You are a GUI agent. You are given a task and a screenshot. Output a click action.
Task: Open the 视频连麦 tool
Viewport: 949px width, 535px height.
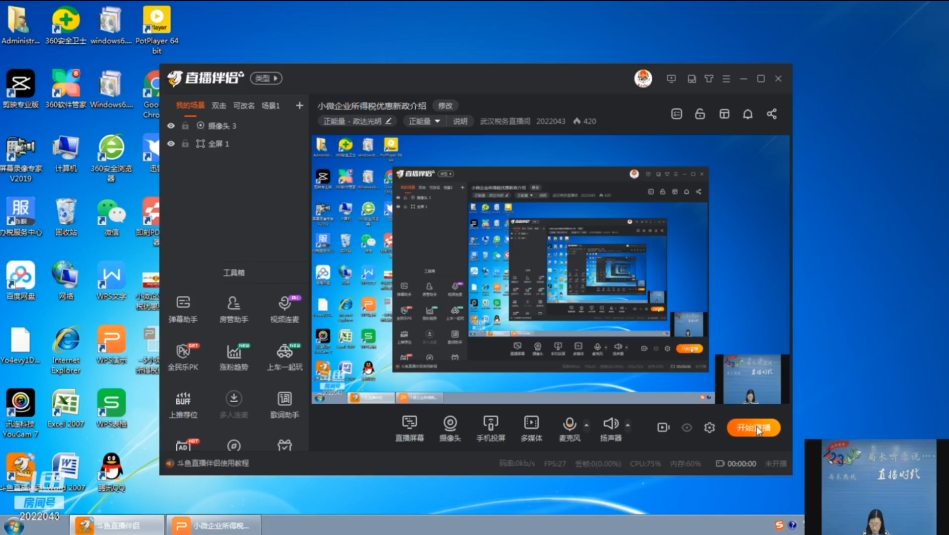[284, 308]
